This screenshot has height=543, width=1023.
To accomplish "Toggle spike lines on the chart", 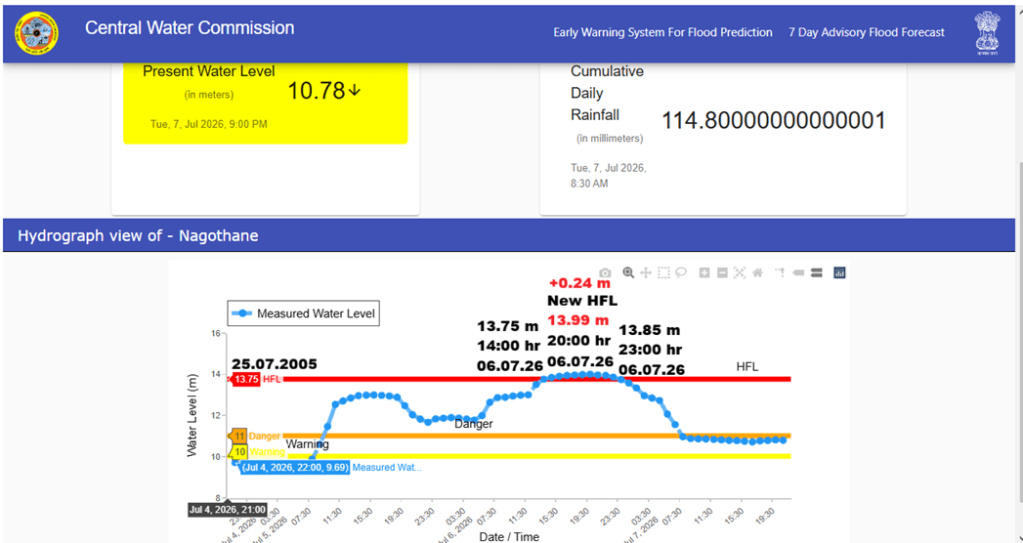I will [x=780, y=273].
